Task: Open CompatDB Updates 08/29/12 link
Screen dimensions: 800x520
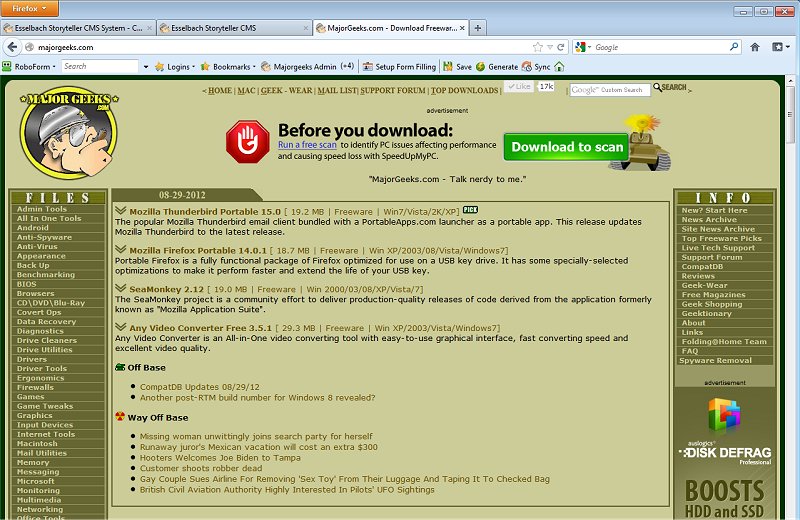Action: [199, 387]
